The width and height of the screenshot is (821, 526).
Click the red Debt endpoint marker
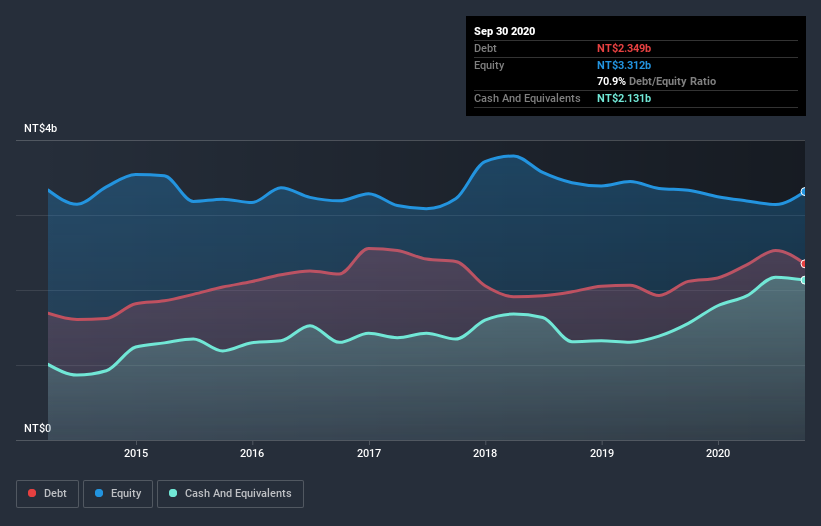point(804,264)
